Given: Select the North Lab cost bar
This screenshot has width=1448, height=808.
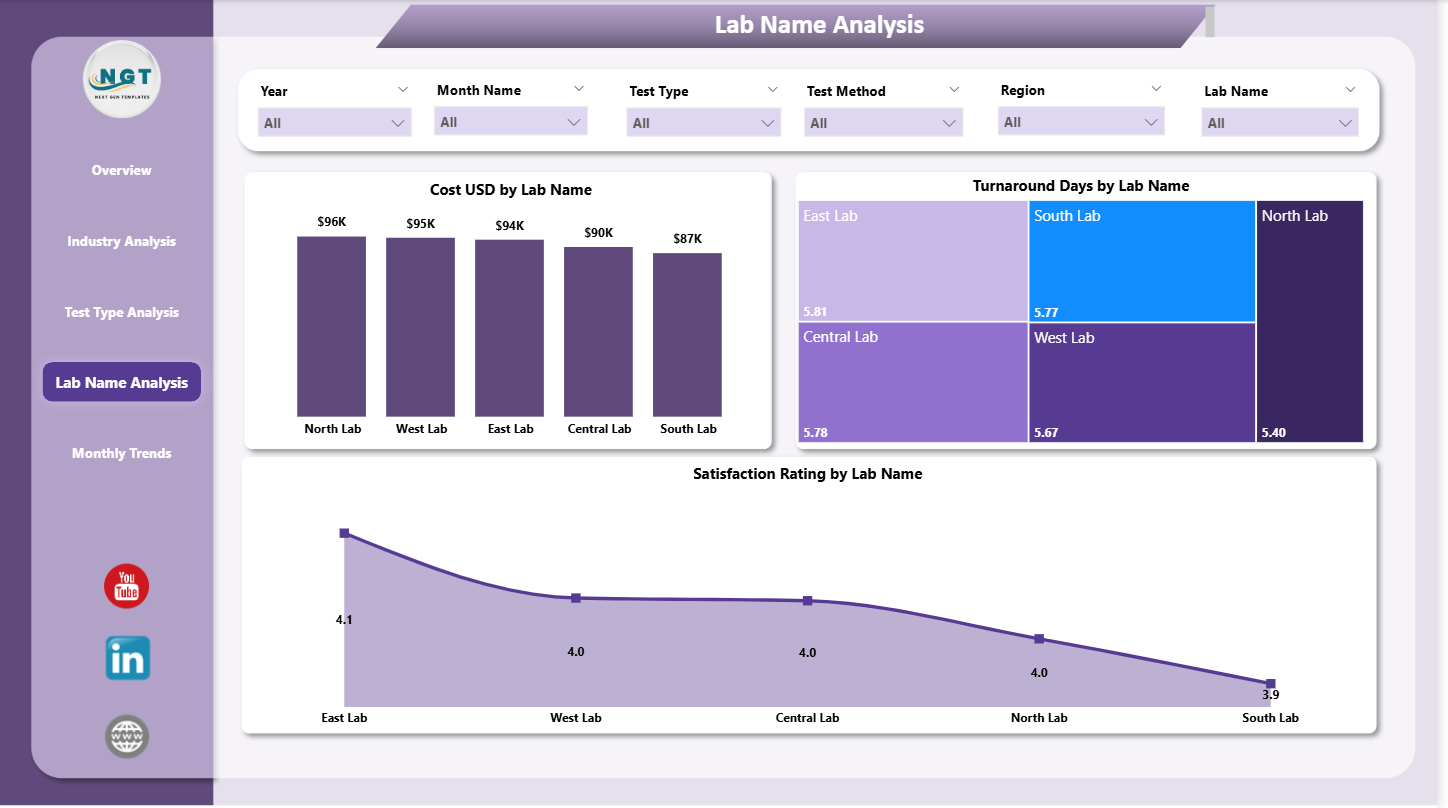Looking at the screenshot, I should click(331, 326).
